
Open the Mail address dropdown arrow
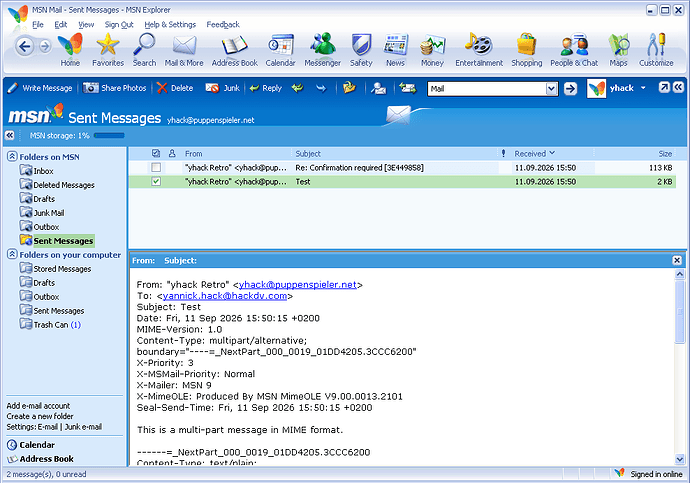click(551, 89)
